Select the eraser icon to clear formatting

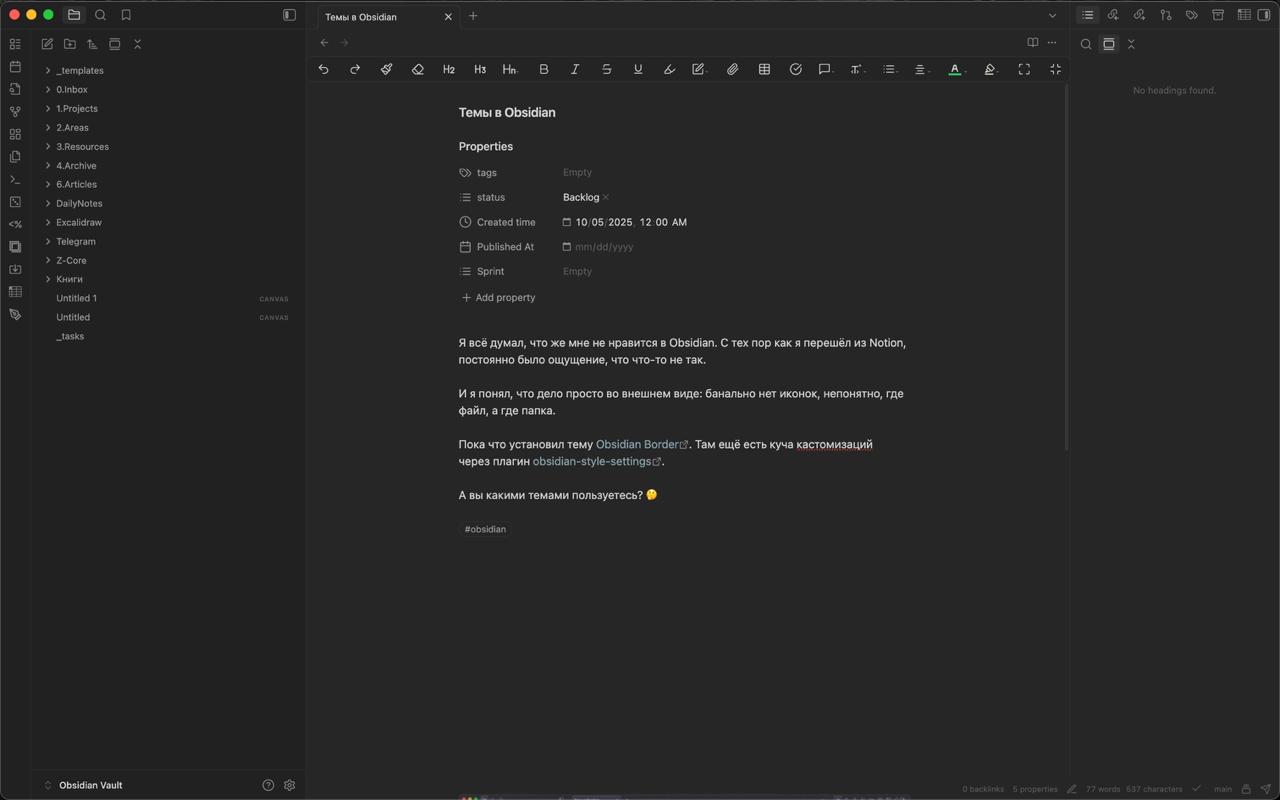tap(418, 69)
